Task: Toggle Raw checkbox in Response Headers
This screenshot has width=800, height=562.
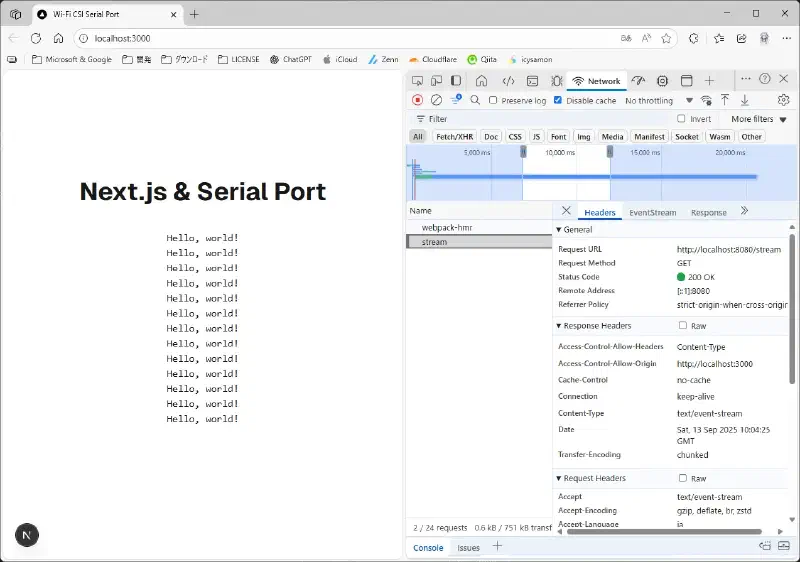Action: [683, 325]
